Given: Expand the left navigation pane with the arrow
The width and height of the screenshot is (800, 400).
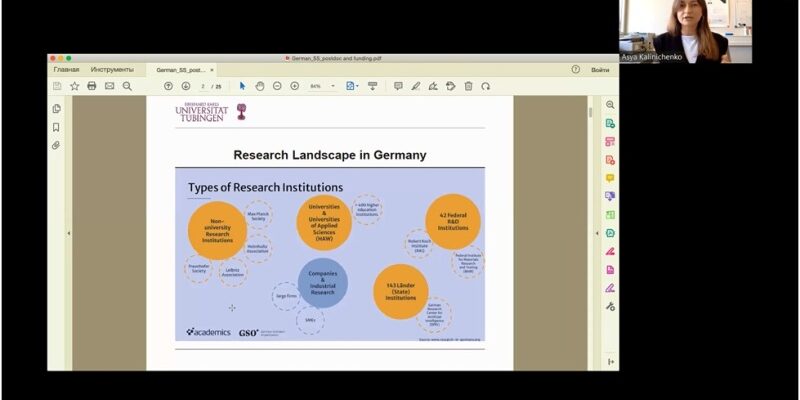Looking at the screenshot, I should coord(69,233).
